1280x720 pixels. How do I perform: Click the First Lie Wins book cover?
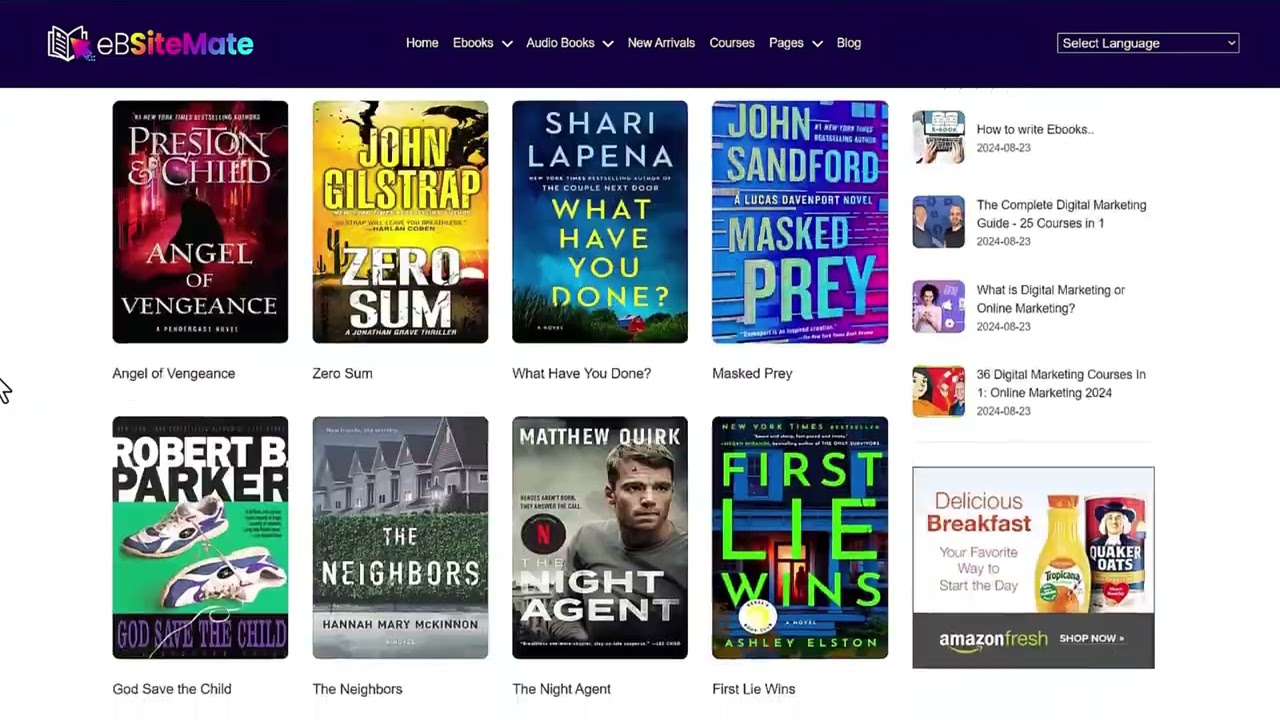click(800, 538)
